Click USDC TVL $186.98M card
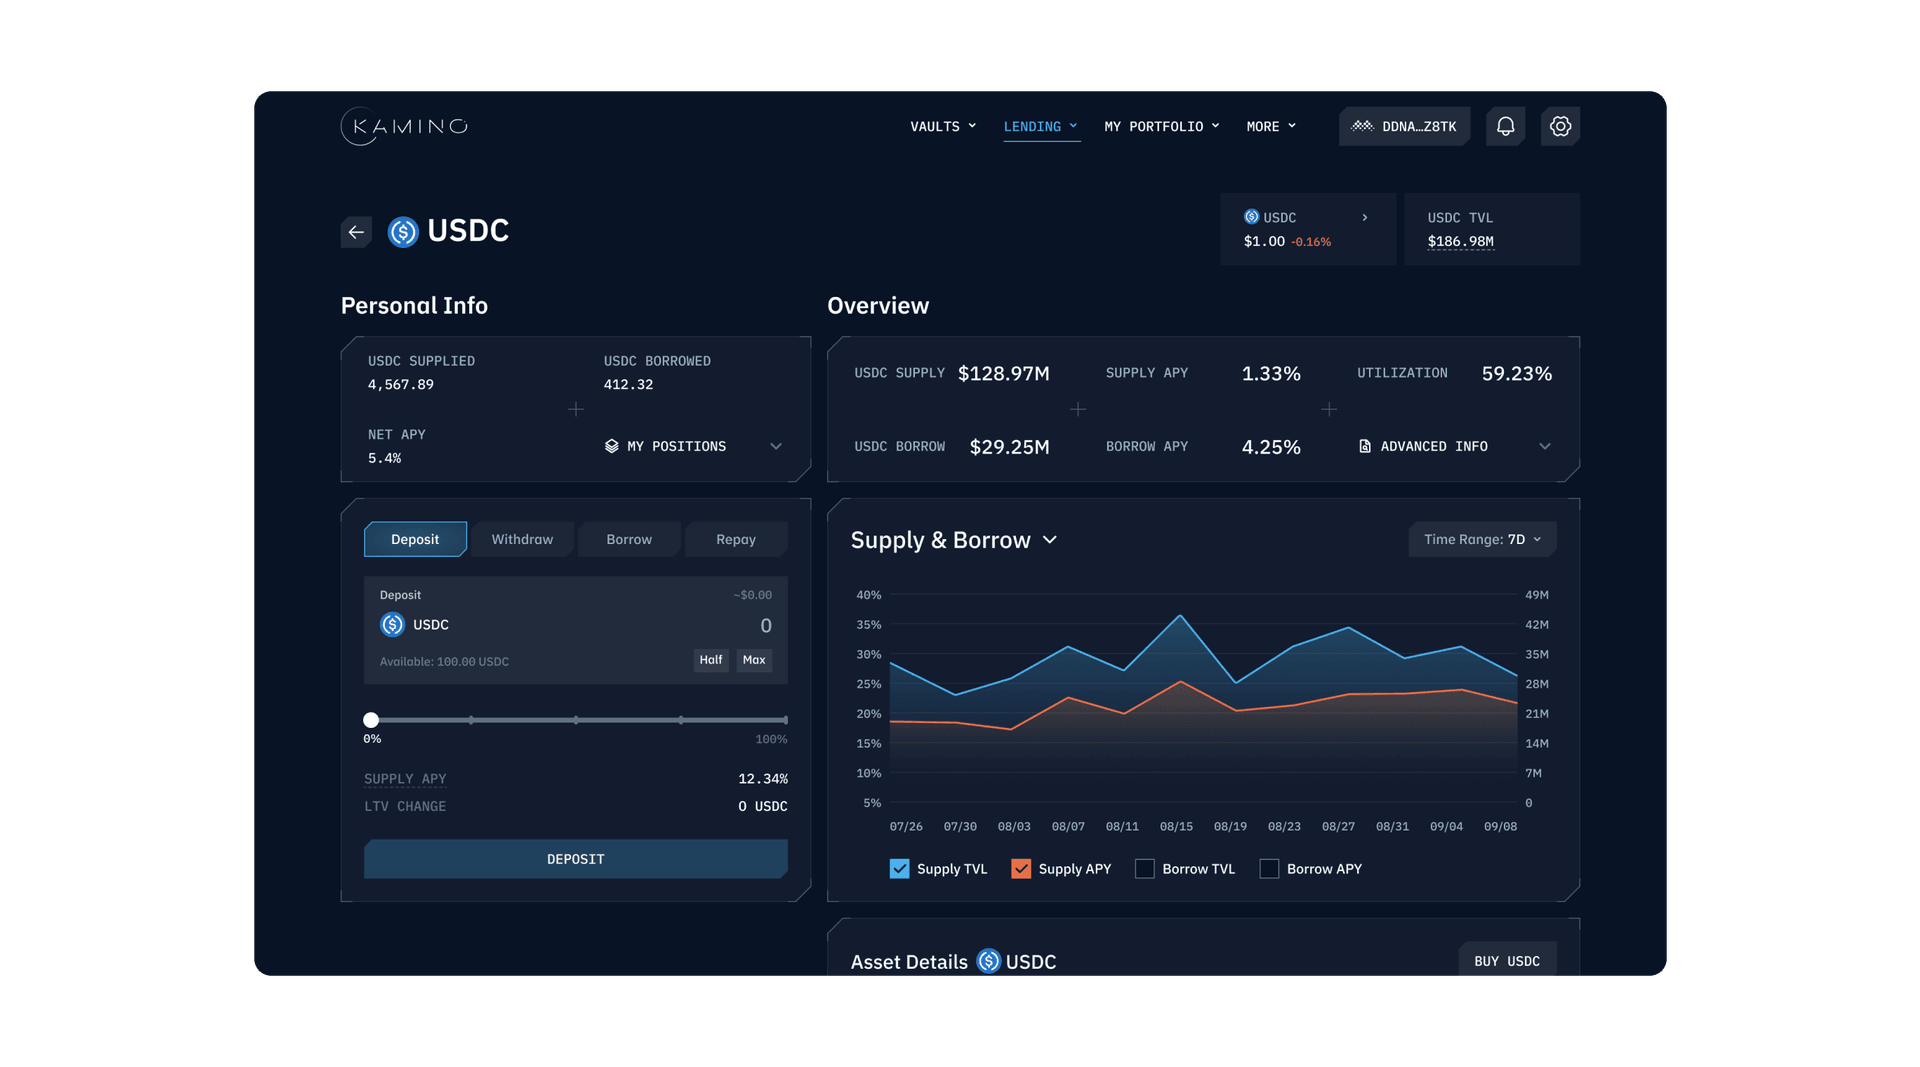Screen dimensions: 1920x1067 [1492, 229]
